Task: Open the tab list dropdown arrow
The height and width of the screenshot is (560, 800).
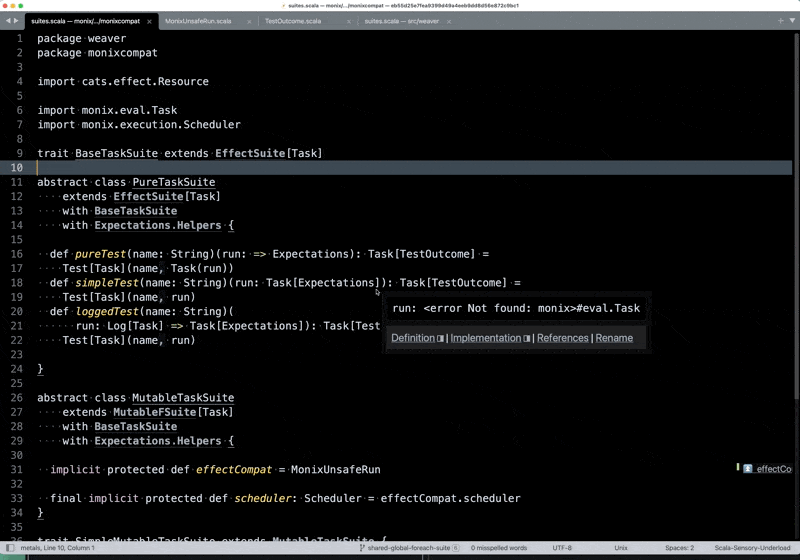Action: 792,21
